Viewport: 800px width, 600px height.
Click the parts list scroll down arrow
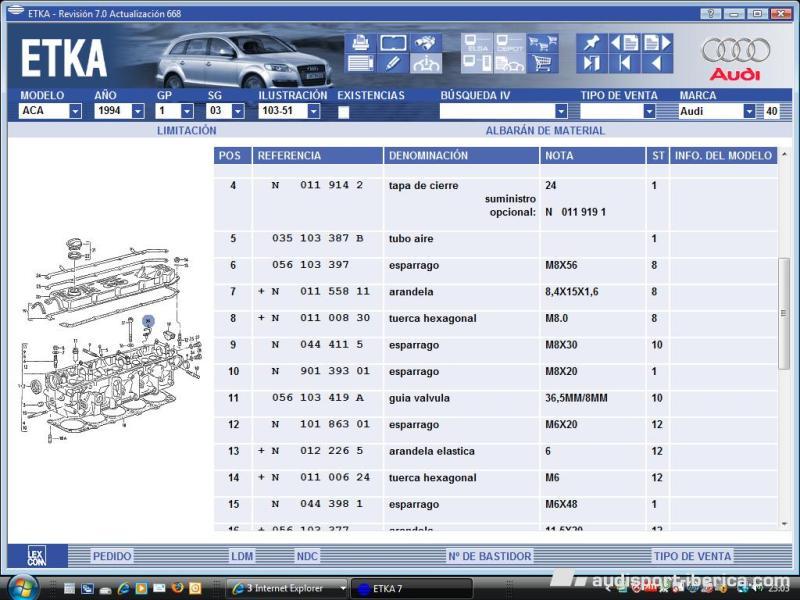(x=784, y=524)
